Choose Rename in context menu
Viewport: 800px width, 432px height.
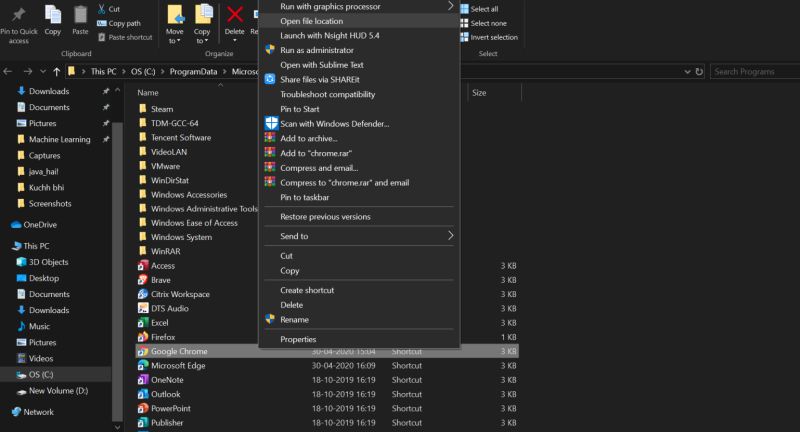[x=359, y=319]
